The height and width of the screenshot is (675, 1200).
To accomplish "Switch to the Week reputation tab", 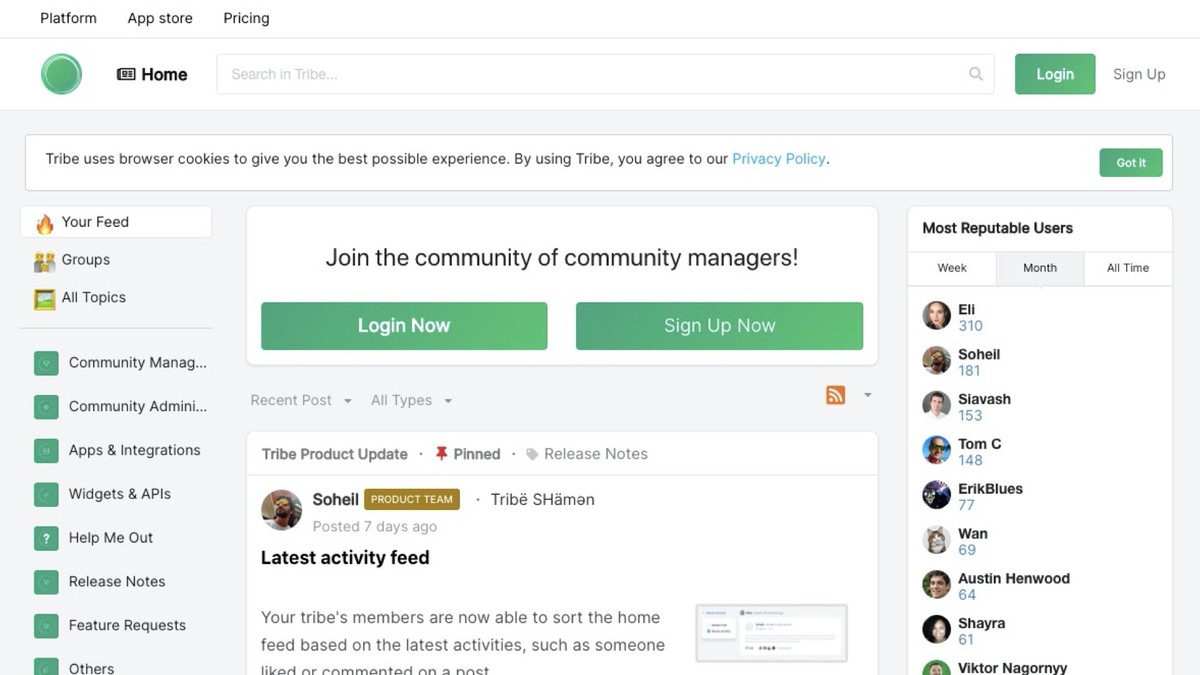I will (952, 268).
